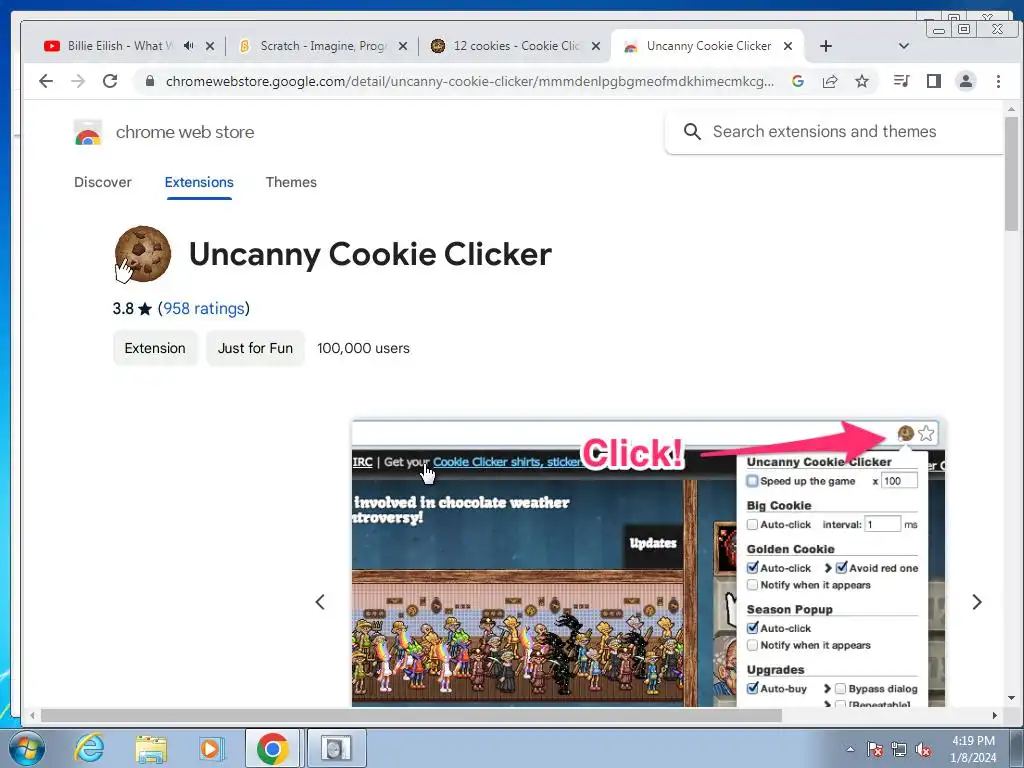
Task: Close the 12 cookies tab
Action: [596, 46]
